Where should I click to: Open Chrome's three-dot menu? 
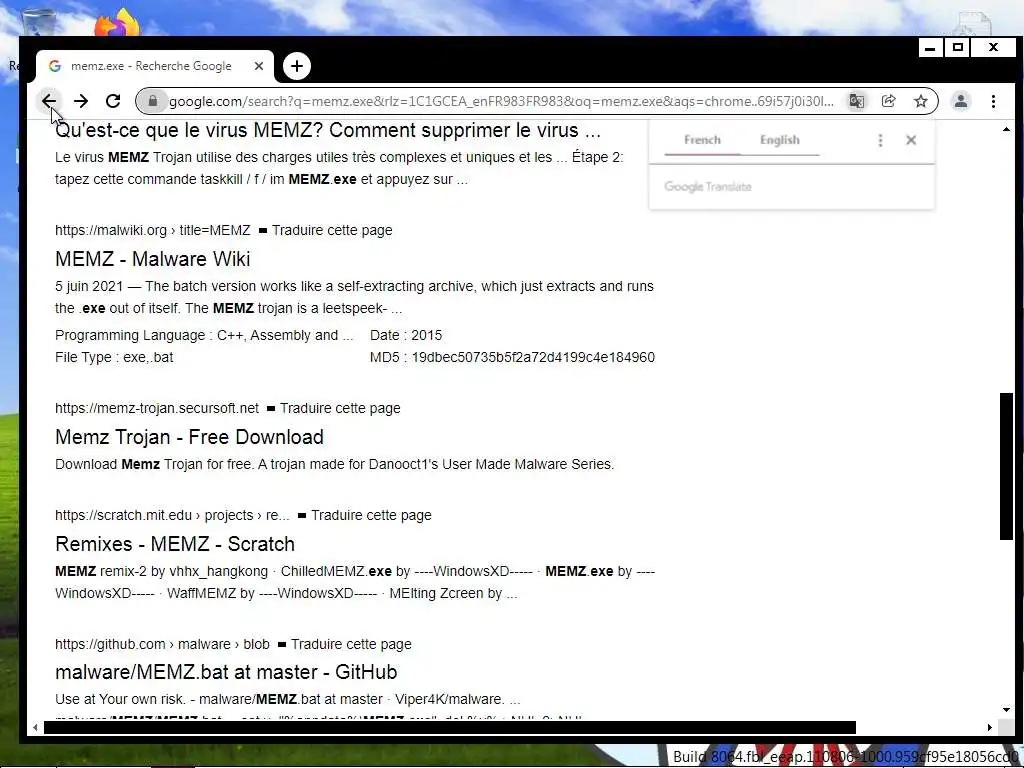[993, 101]
